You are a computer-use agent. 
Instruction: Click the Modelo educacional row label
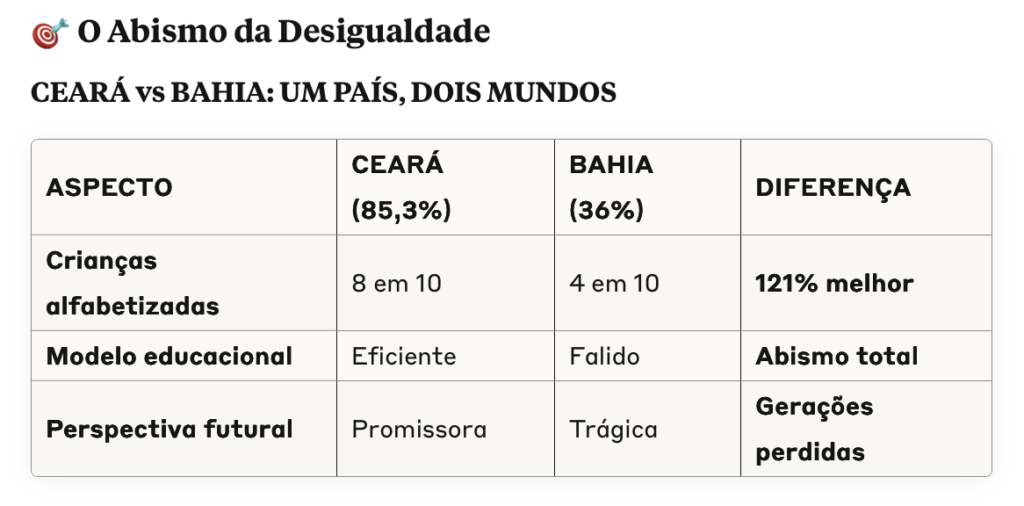pyautogui.click(x=169, y=356)
